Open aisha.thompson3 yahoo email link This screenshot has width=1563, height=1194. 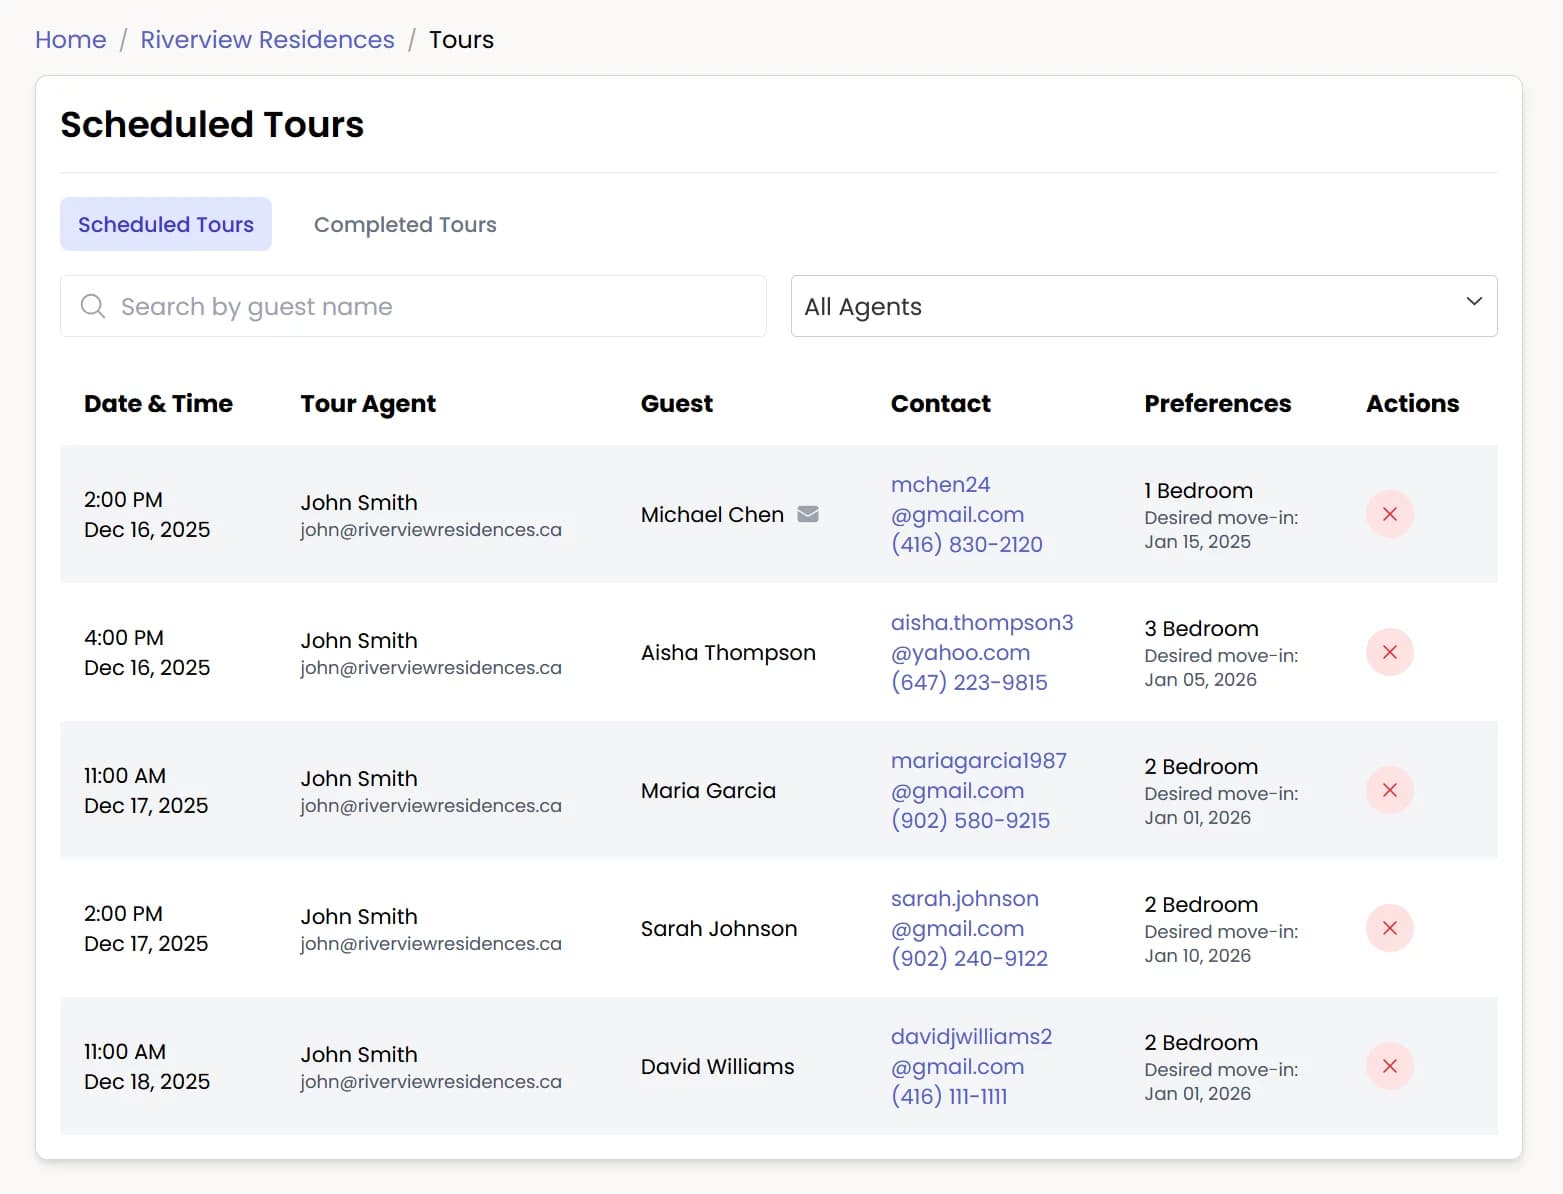click(x=981, y=637)
